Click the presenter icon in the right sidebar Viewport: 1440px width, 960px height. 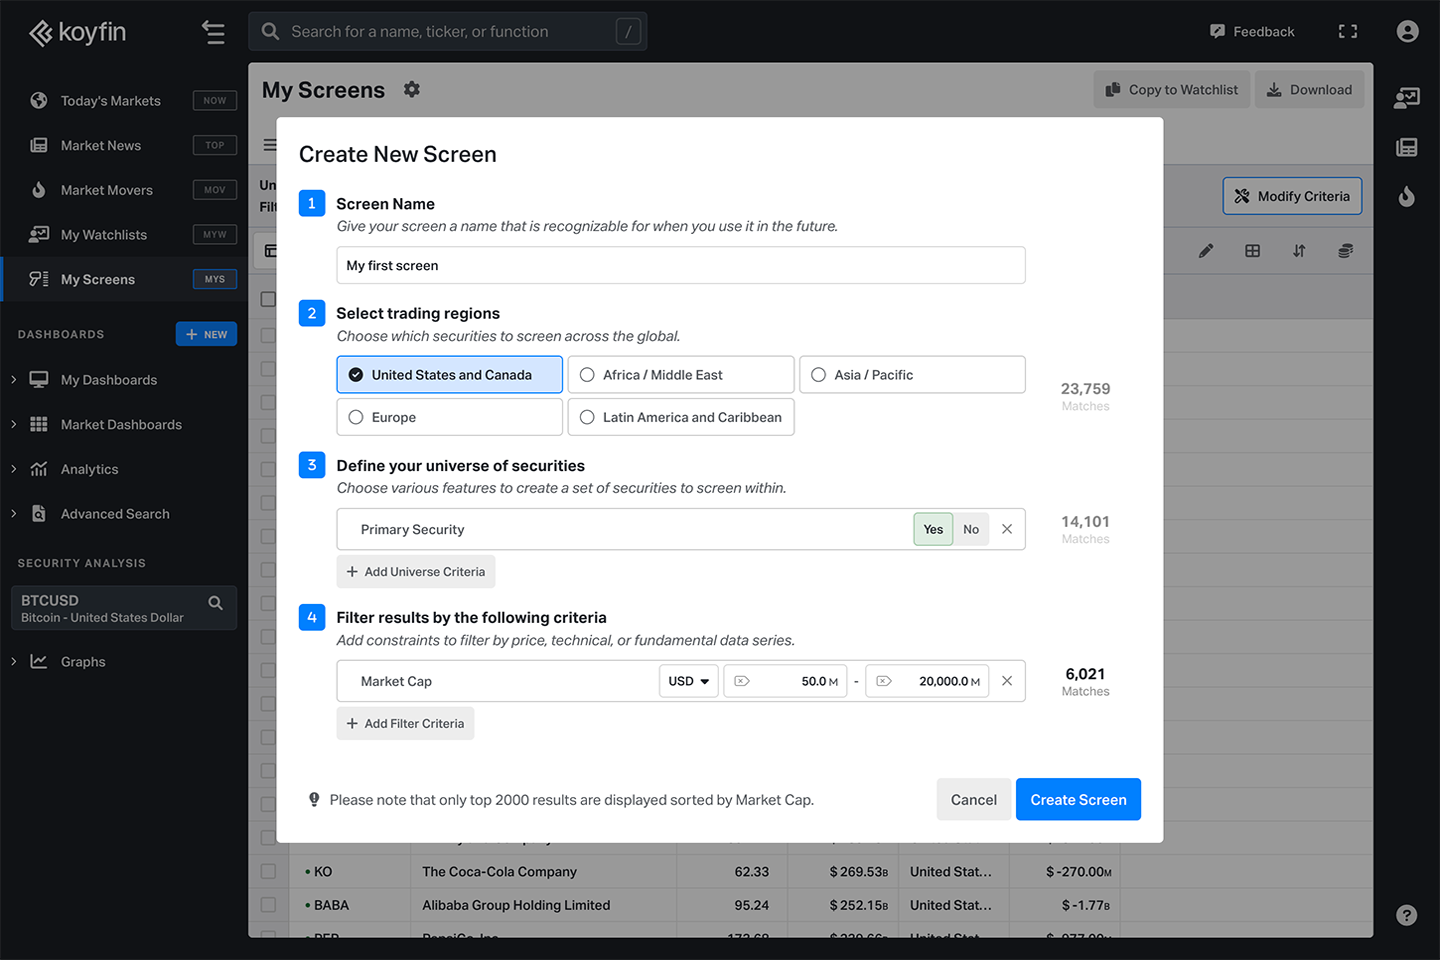coord(1407,98)
